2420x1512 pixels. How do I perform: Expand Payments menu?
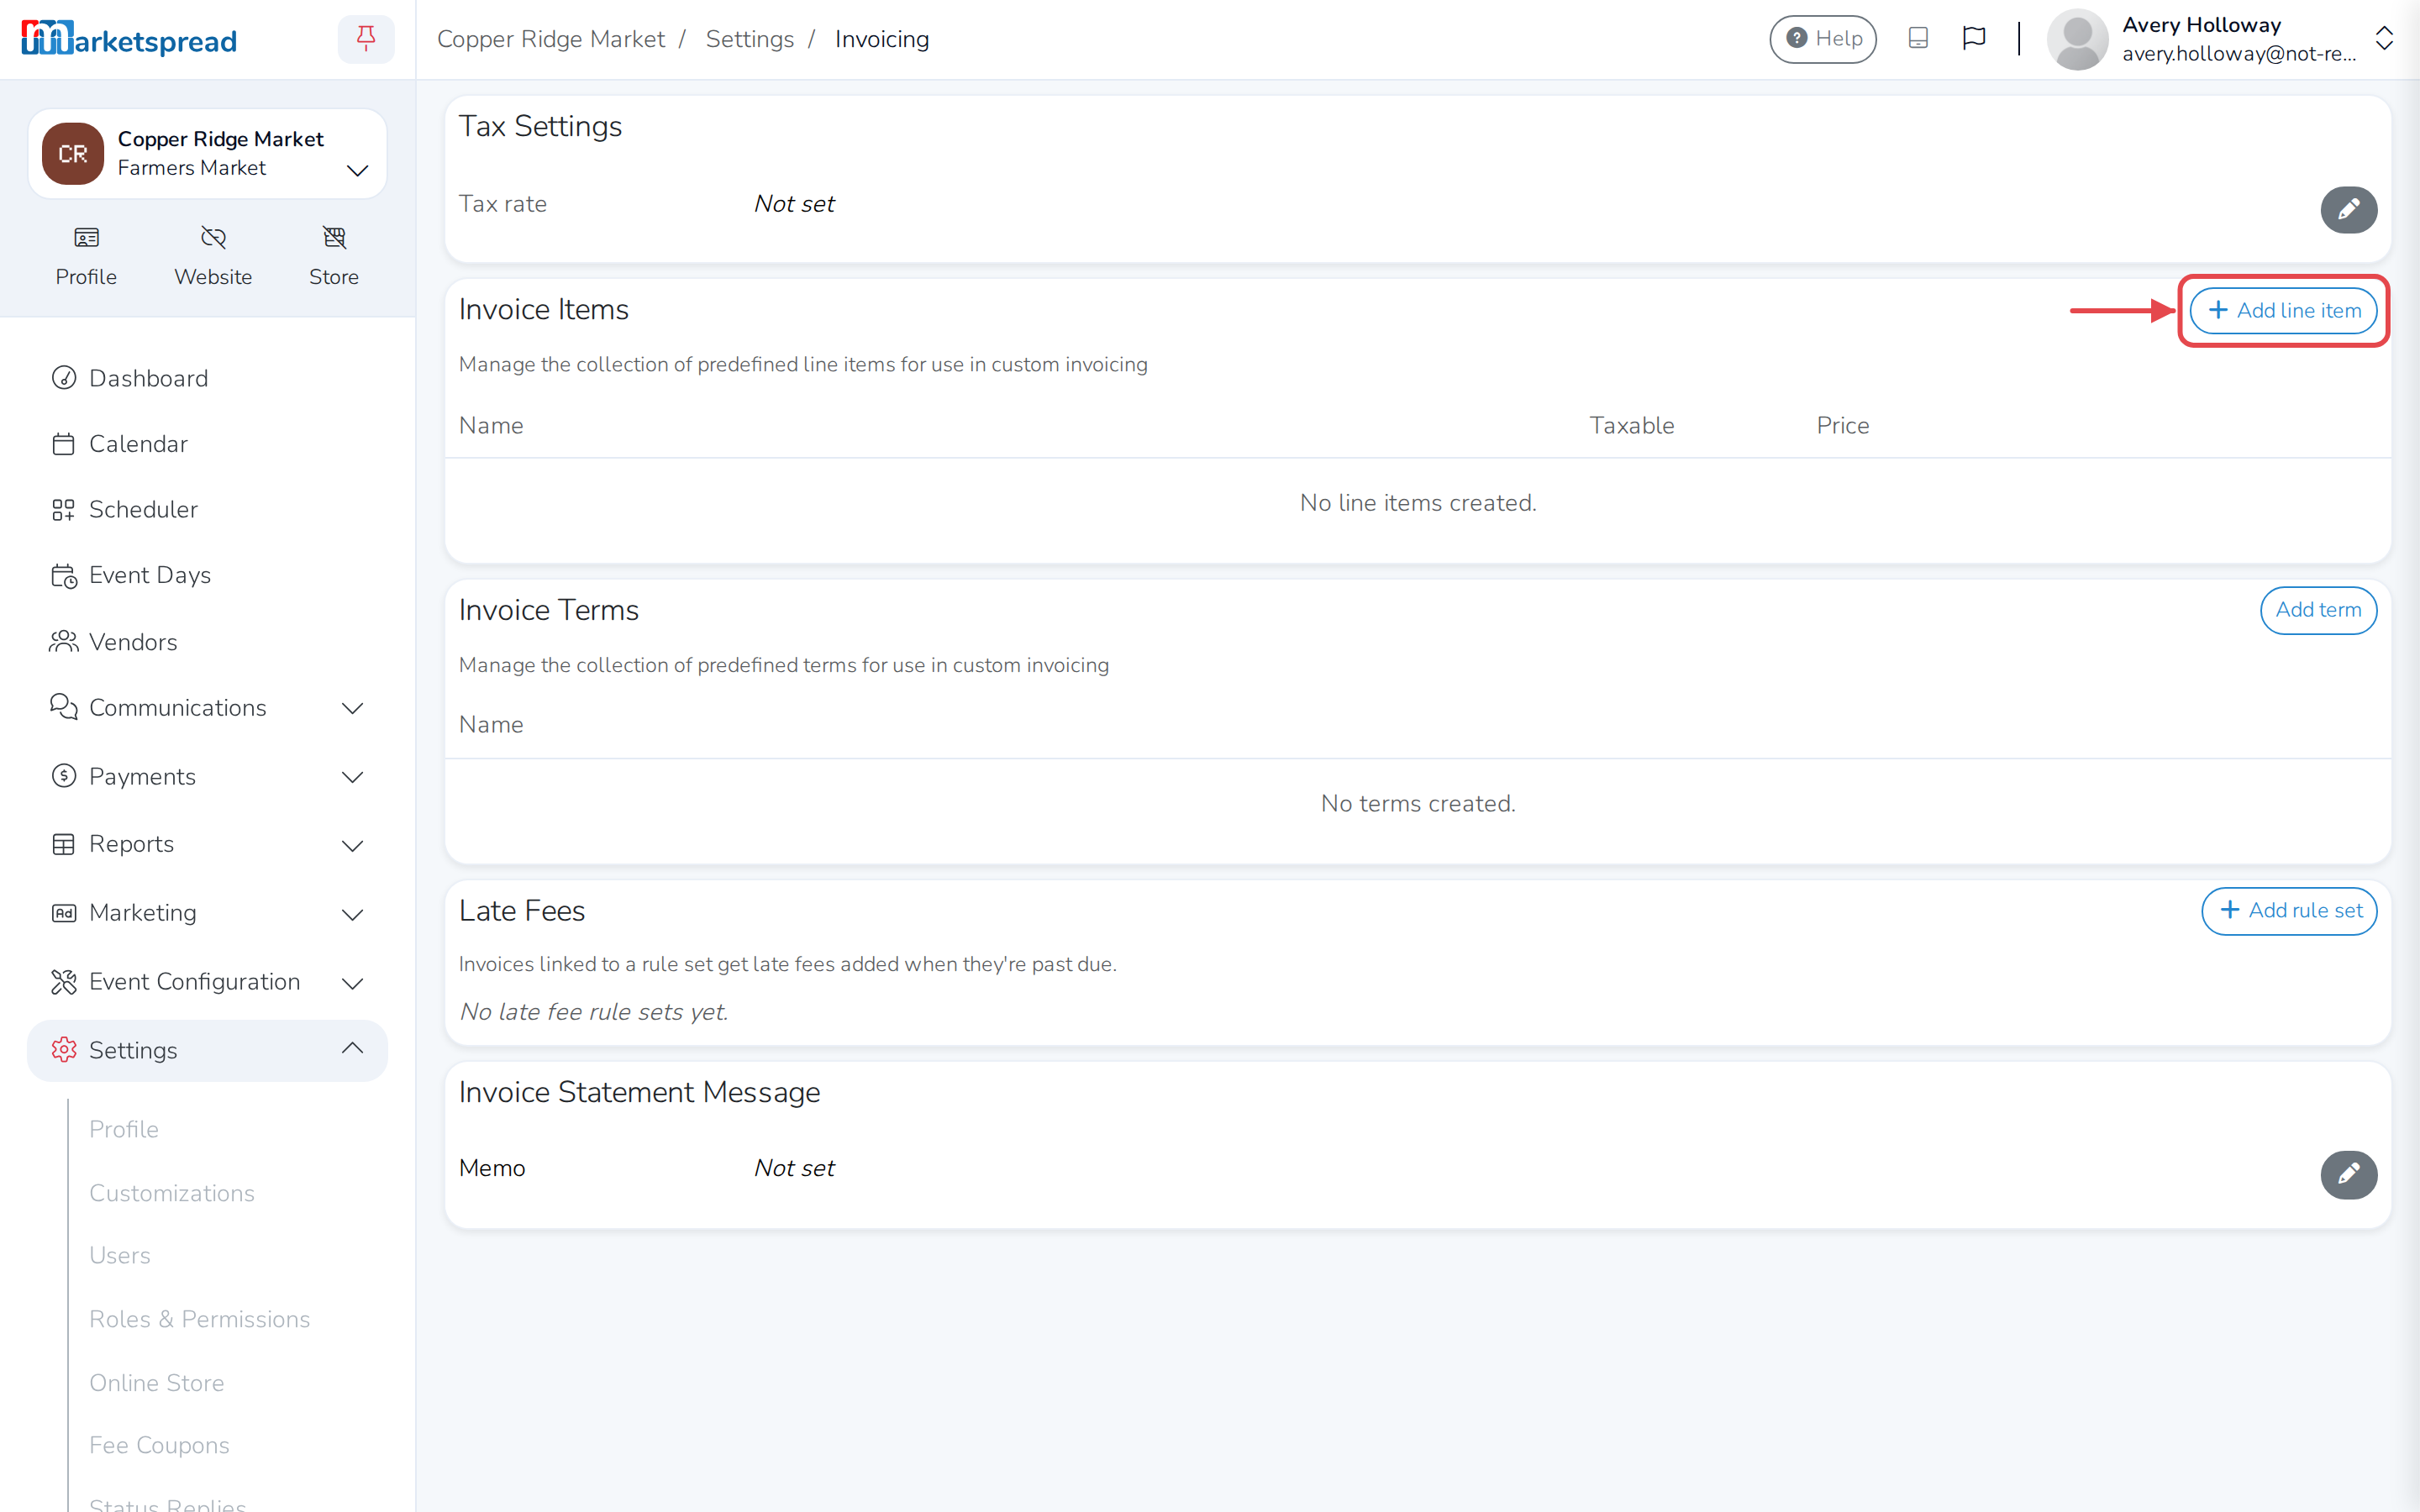(207, 776)
